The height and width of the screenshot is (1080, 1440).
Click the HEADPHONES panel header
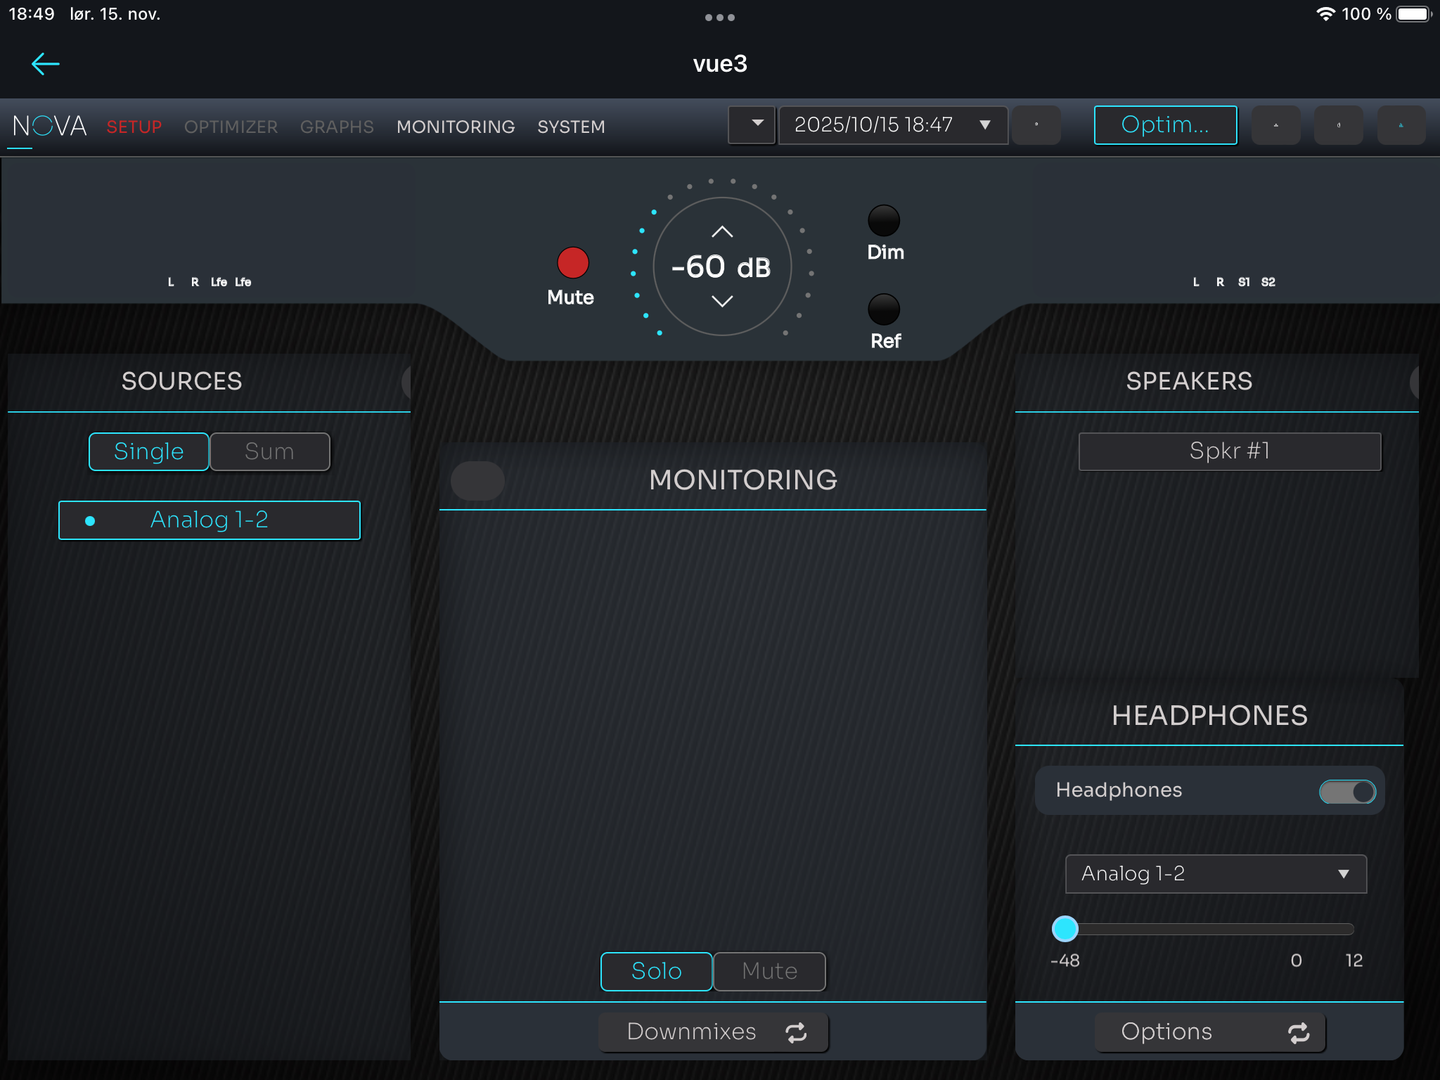click(1210, 716)
